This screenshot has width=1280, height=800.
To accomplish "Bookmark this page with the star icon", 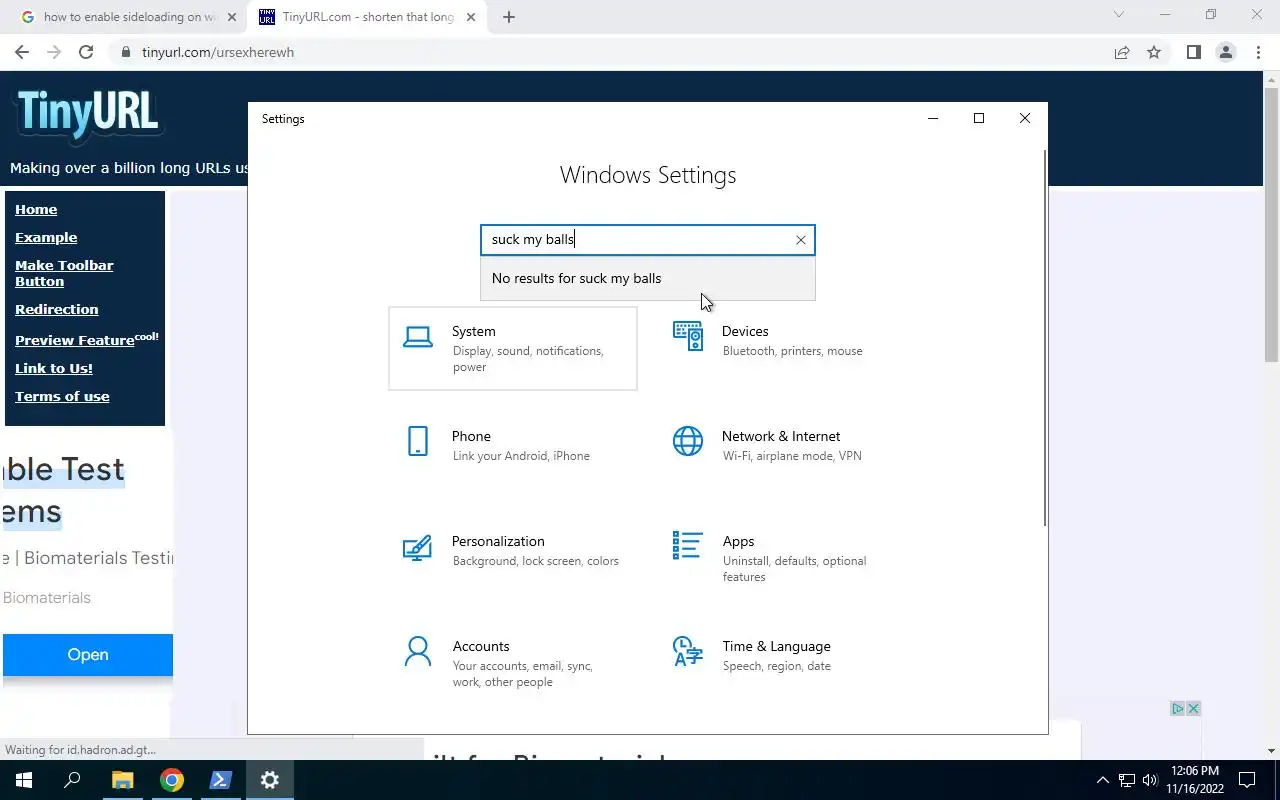I will 1154,52.
